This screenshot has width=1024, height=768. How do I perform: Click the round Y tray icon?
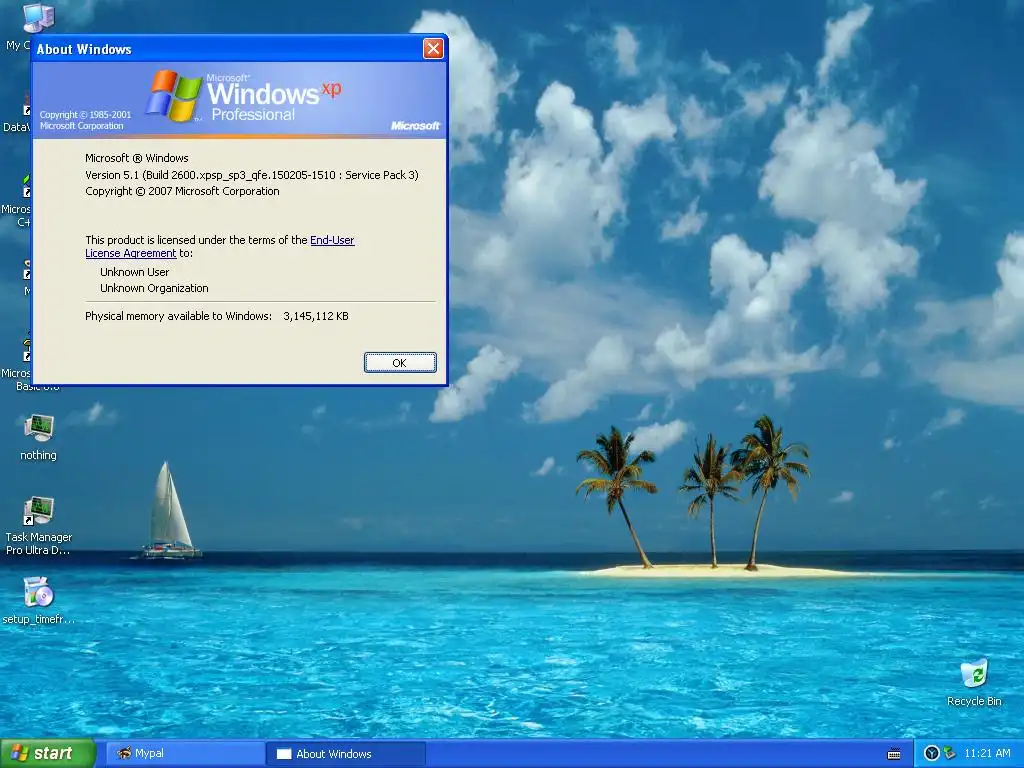[932, 754]
